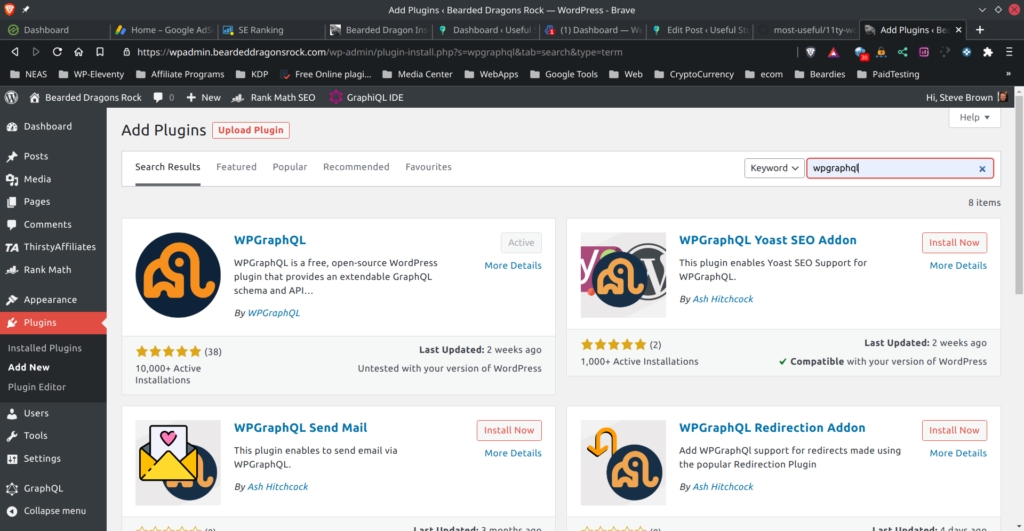
Task: Open More Details for Yoast SEO Addon
Action: coord(958,265)
